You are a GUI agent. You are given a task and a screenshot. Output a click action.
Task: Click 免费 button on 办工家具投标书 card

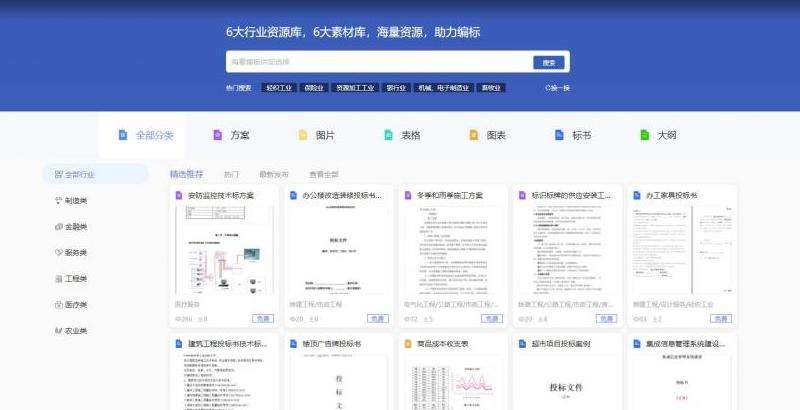721,319
